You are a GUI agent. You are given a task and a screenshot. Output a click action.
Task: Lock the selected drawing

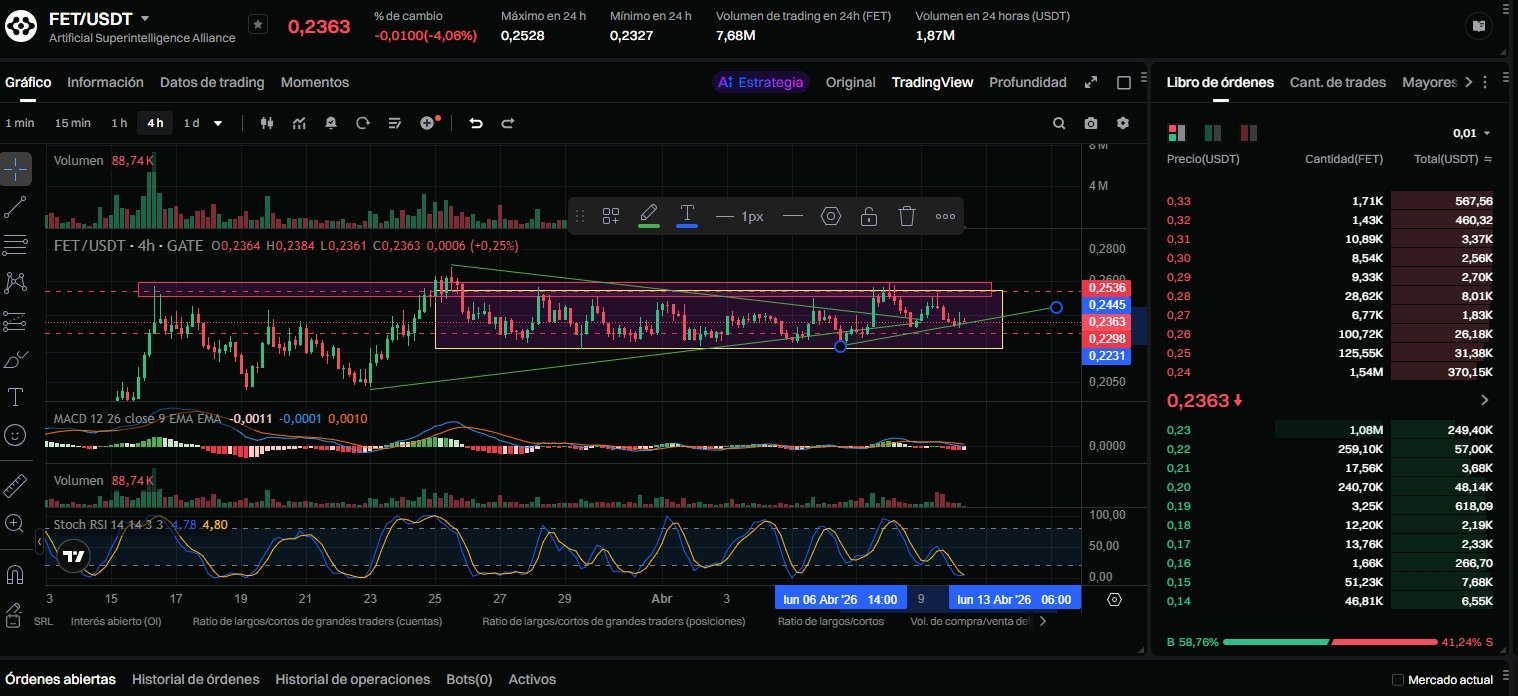[x=869, y=216]
